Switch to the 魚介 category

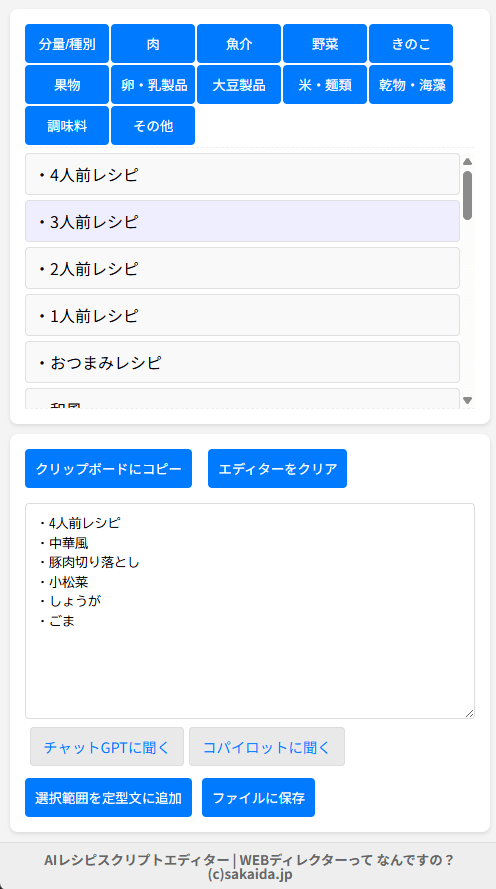(x=239, y=44)
